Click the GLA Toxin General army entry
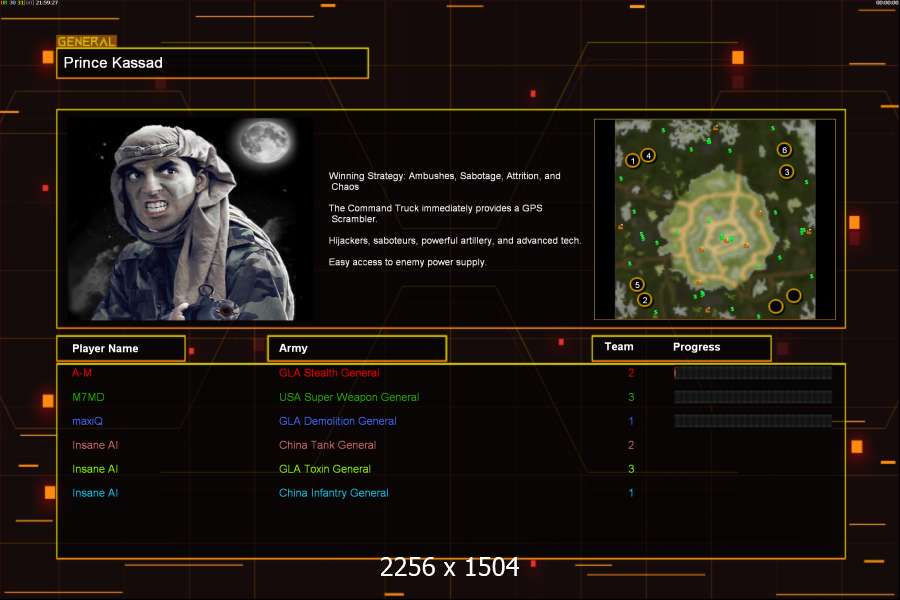 click(325, 469)
